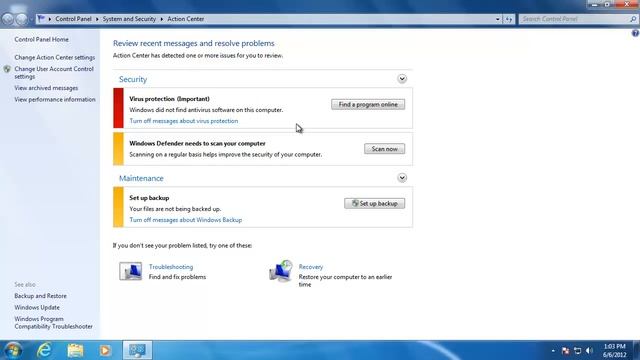Click the Action Center flag in system tray
This screenshot has width=640, height=360.
point(565,351)
